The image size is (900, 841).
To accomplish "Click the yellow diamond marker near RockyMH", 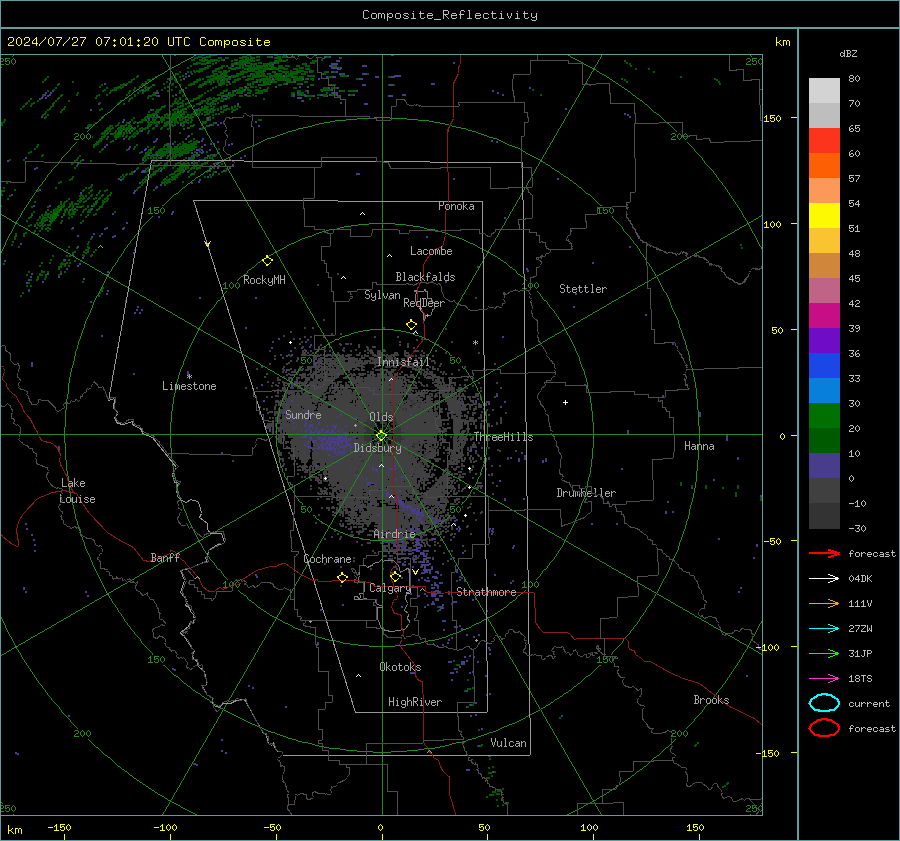I will 267,261.
